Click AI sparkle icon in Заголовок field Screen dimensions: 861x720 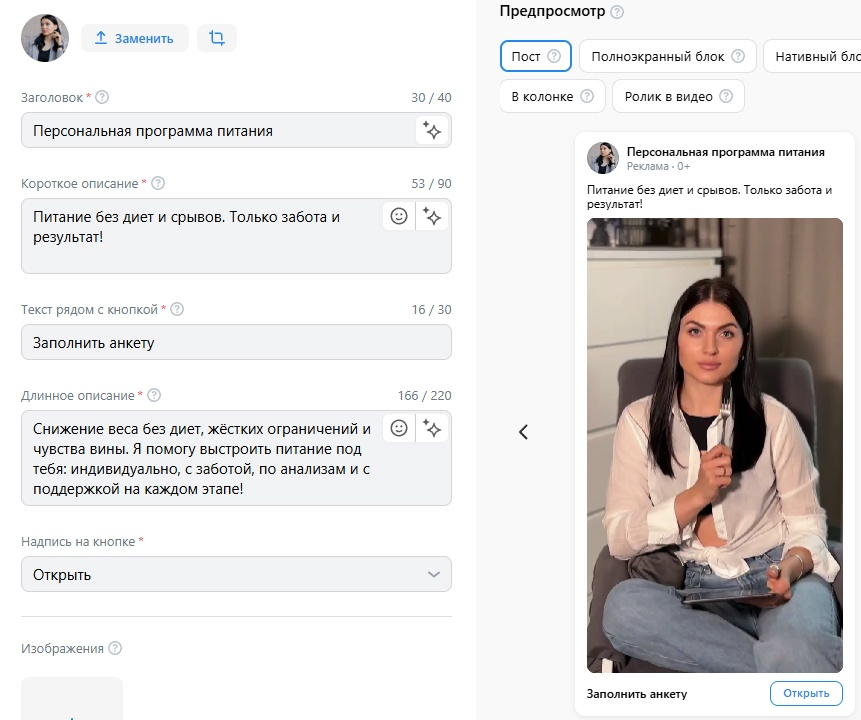point(432,131)
